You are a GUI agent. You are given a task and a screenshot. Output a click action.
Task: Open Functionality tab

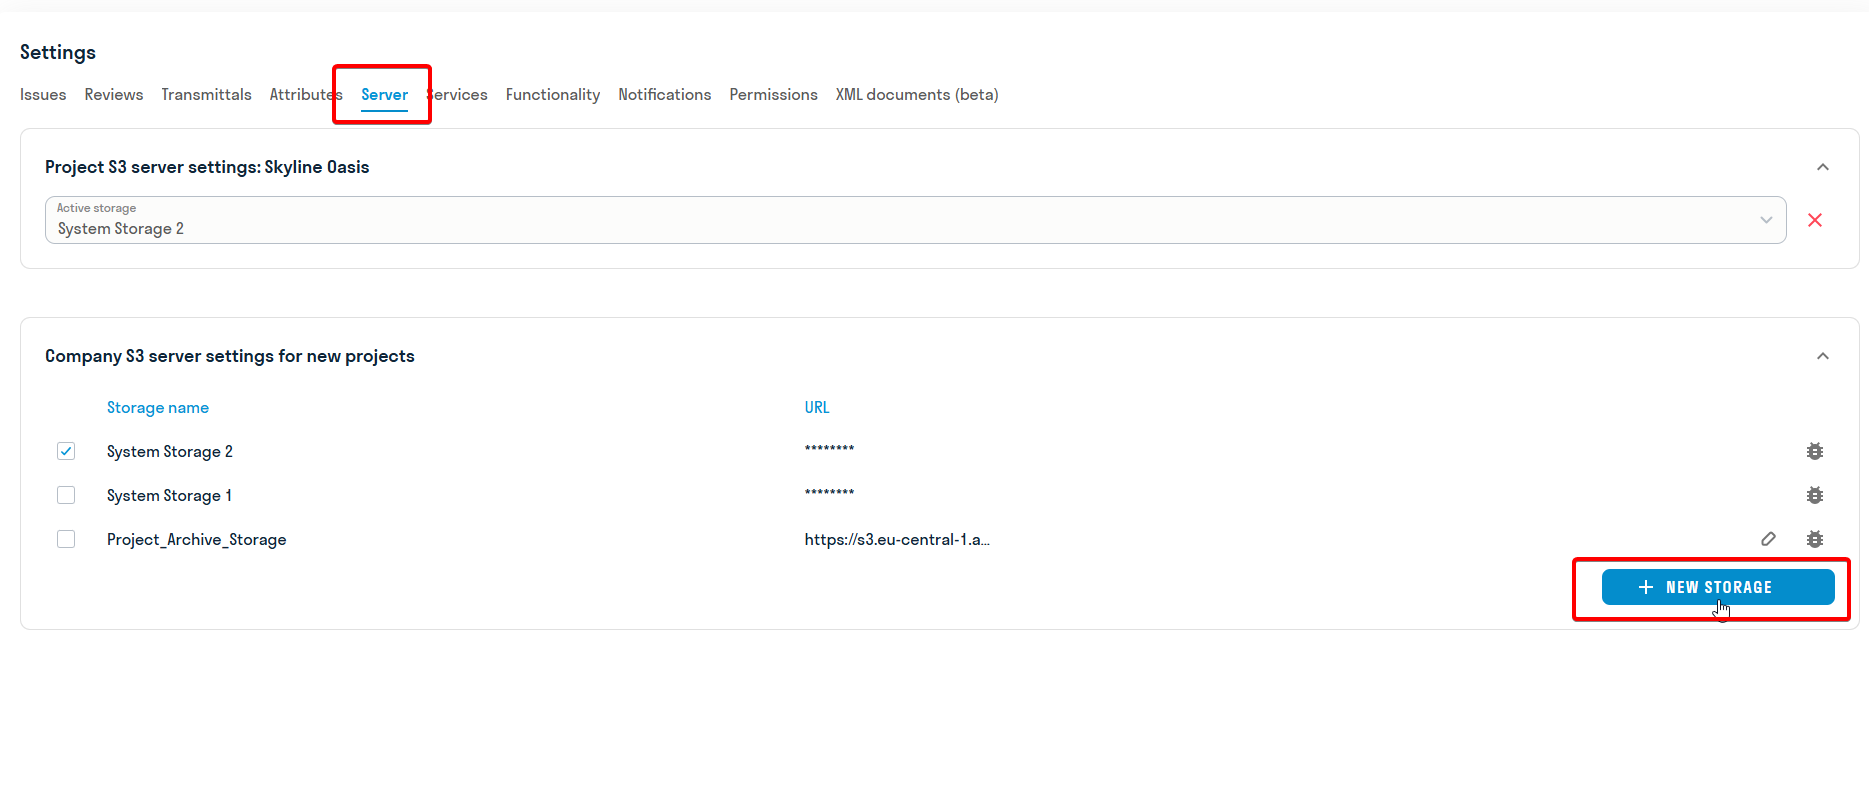552,94
